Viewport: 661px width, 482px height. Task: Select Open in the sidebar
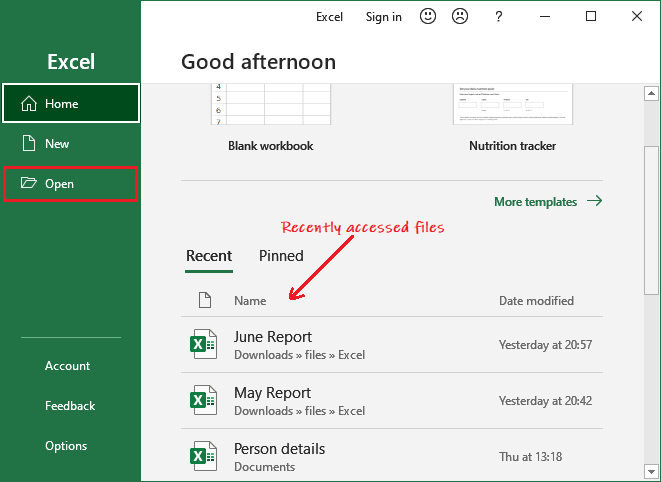[71, 184]
